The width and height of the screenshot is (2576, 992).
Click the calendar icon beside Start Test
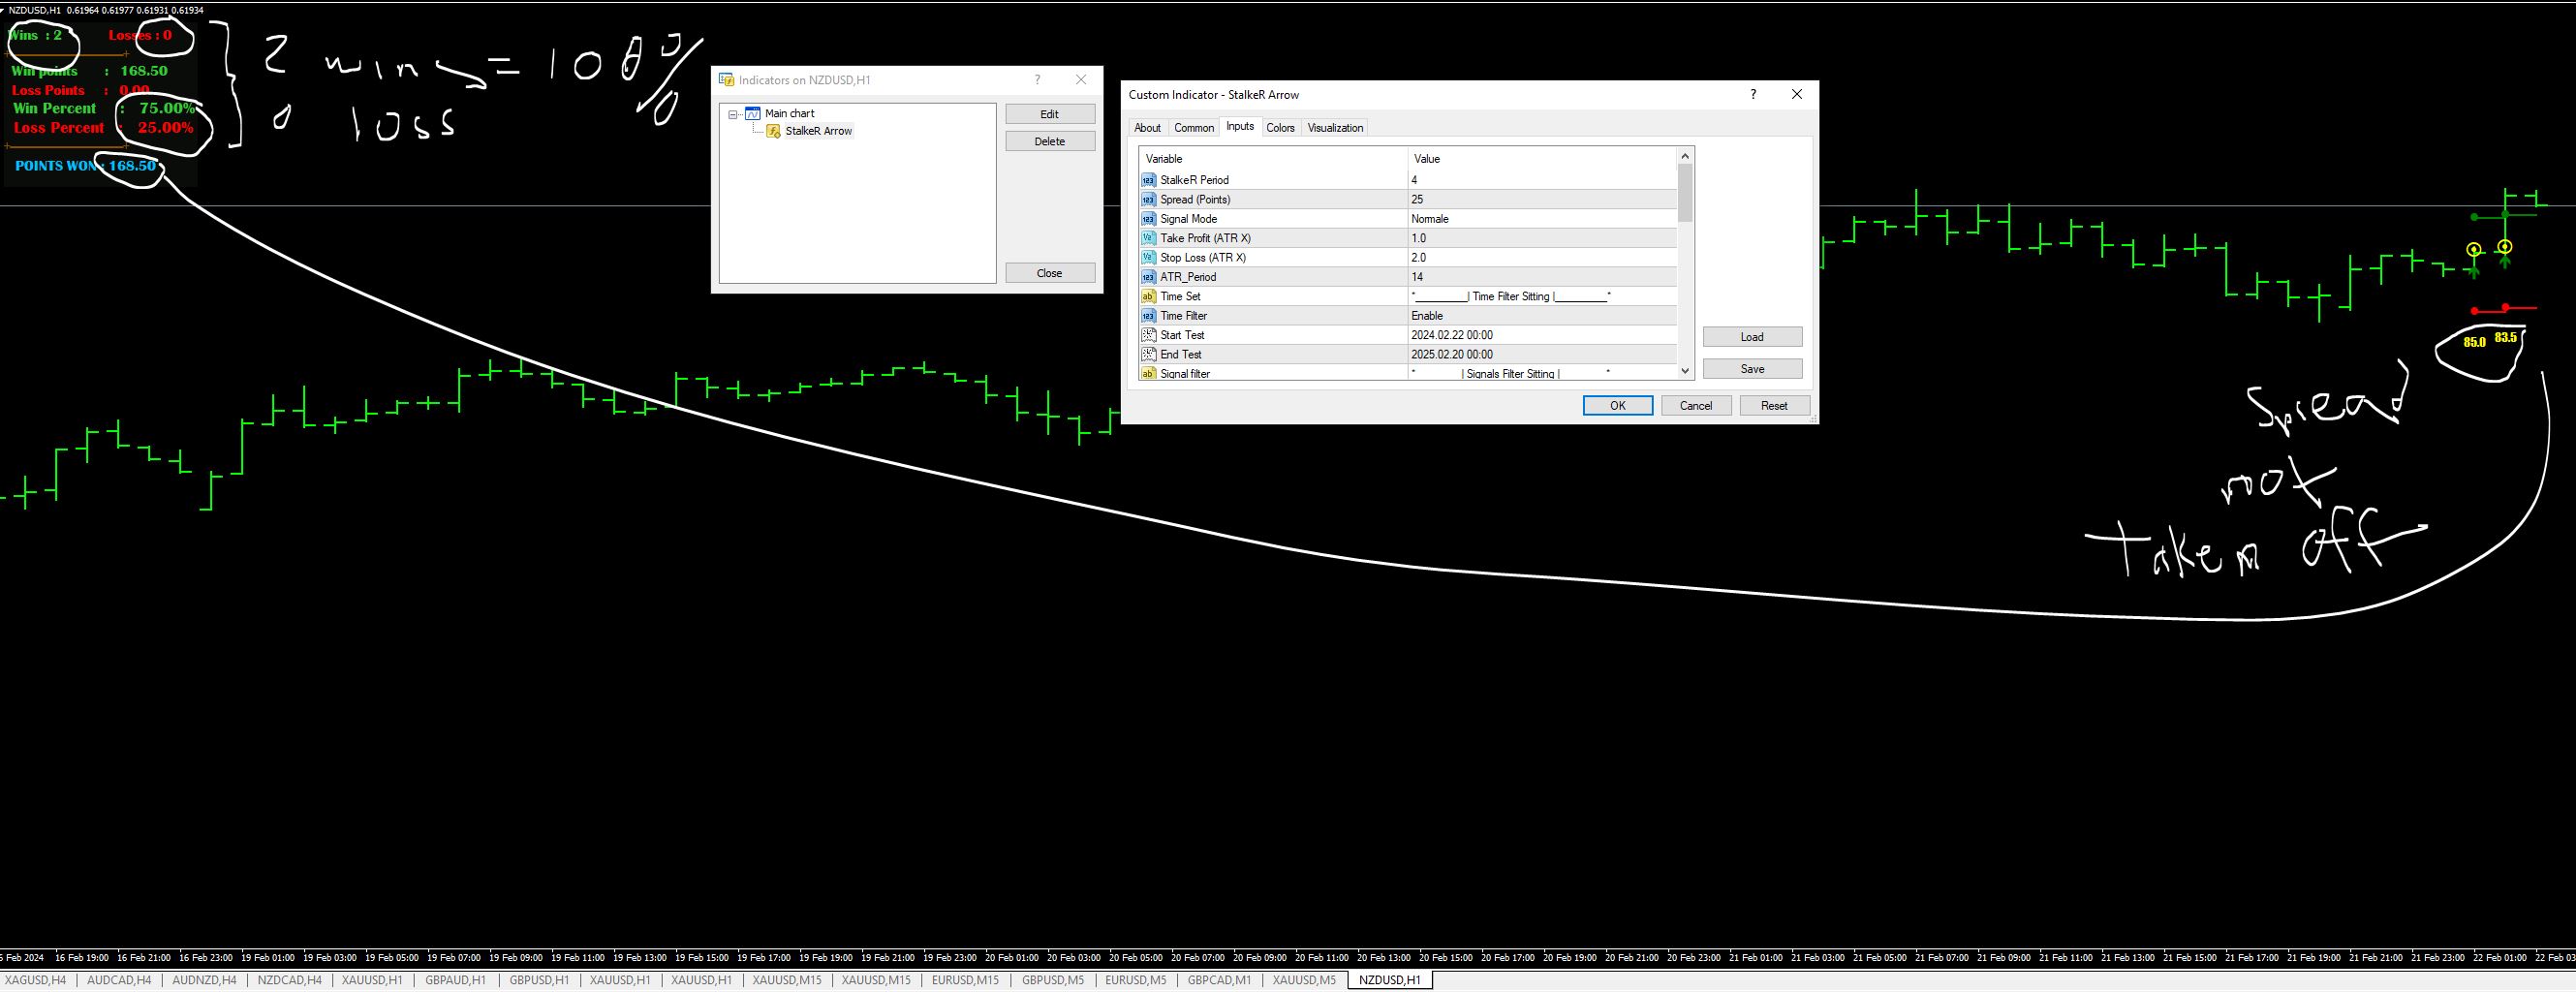[1147, 334]
